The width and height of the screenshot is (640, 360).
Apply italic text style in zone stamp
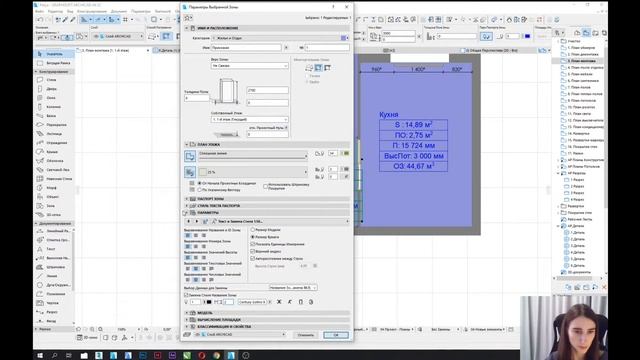(x=290, y=302)
